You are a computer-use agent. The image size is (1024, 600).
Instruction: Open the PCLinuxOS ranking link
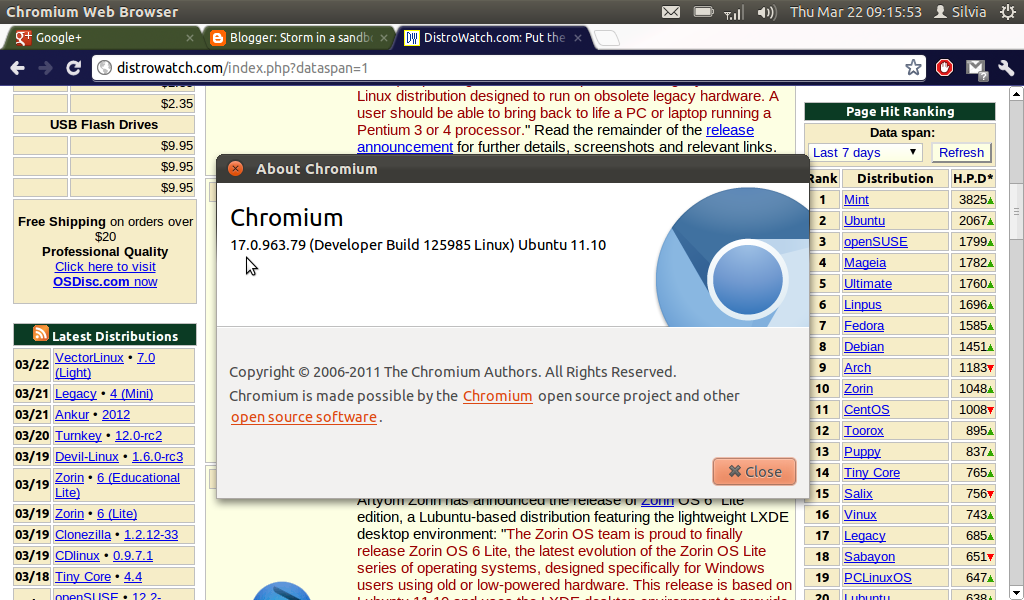point(878,578)
